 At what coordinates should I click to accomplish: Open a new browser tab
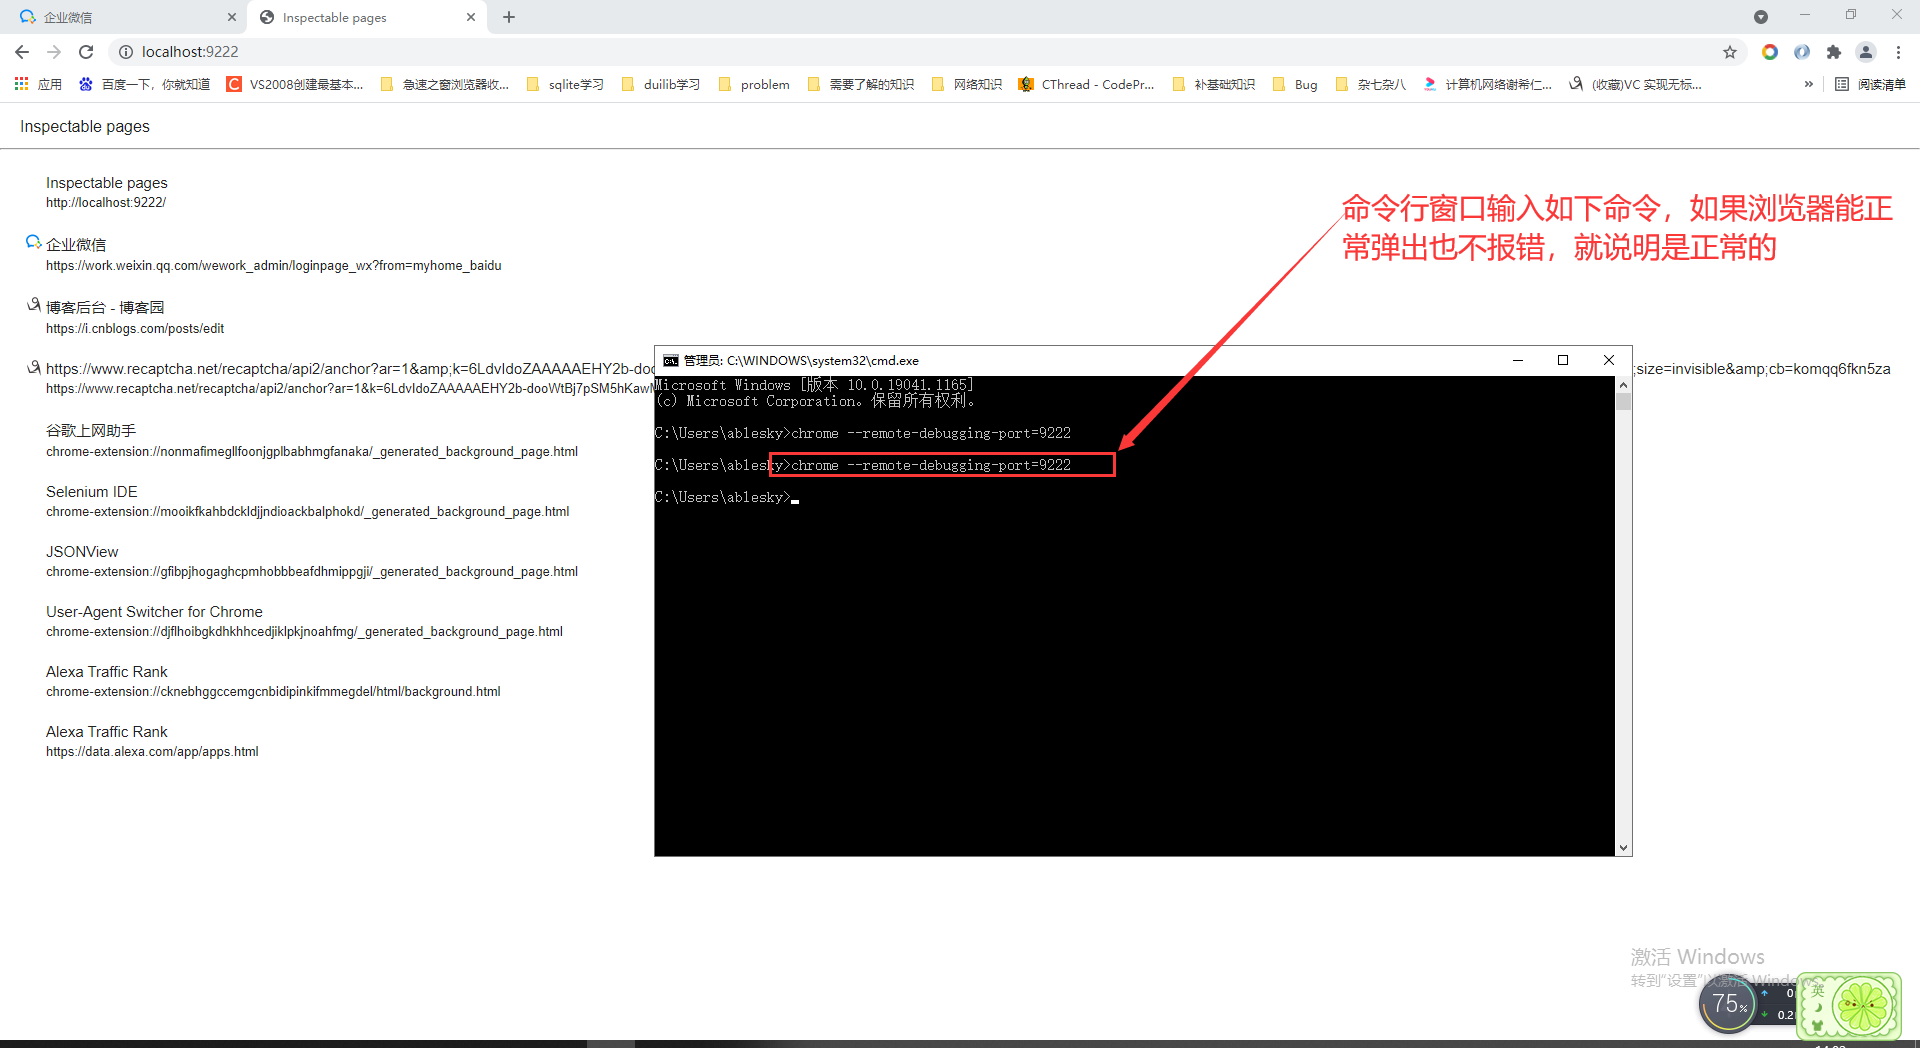point(509,17)
